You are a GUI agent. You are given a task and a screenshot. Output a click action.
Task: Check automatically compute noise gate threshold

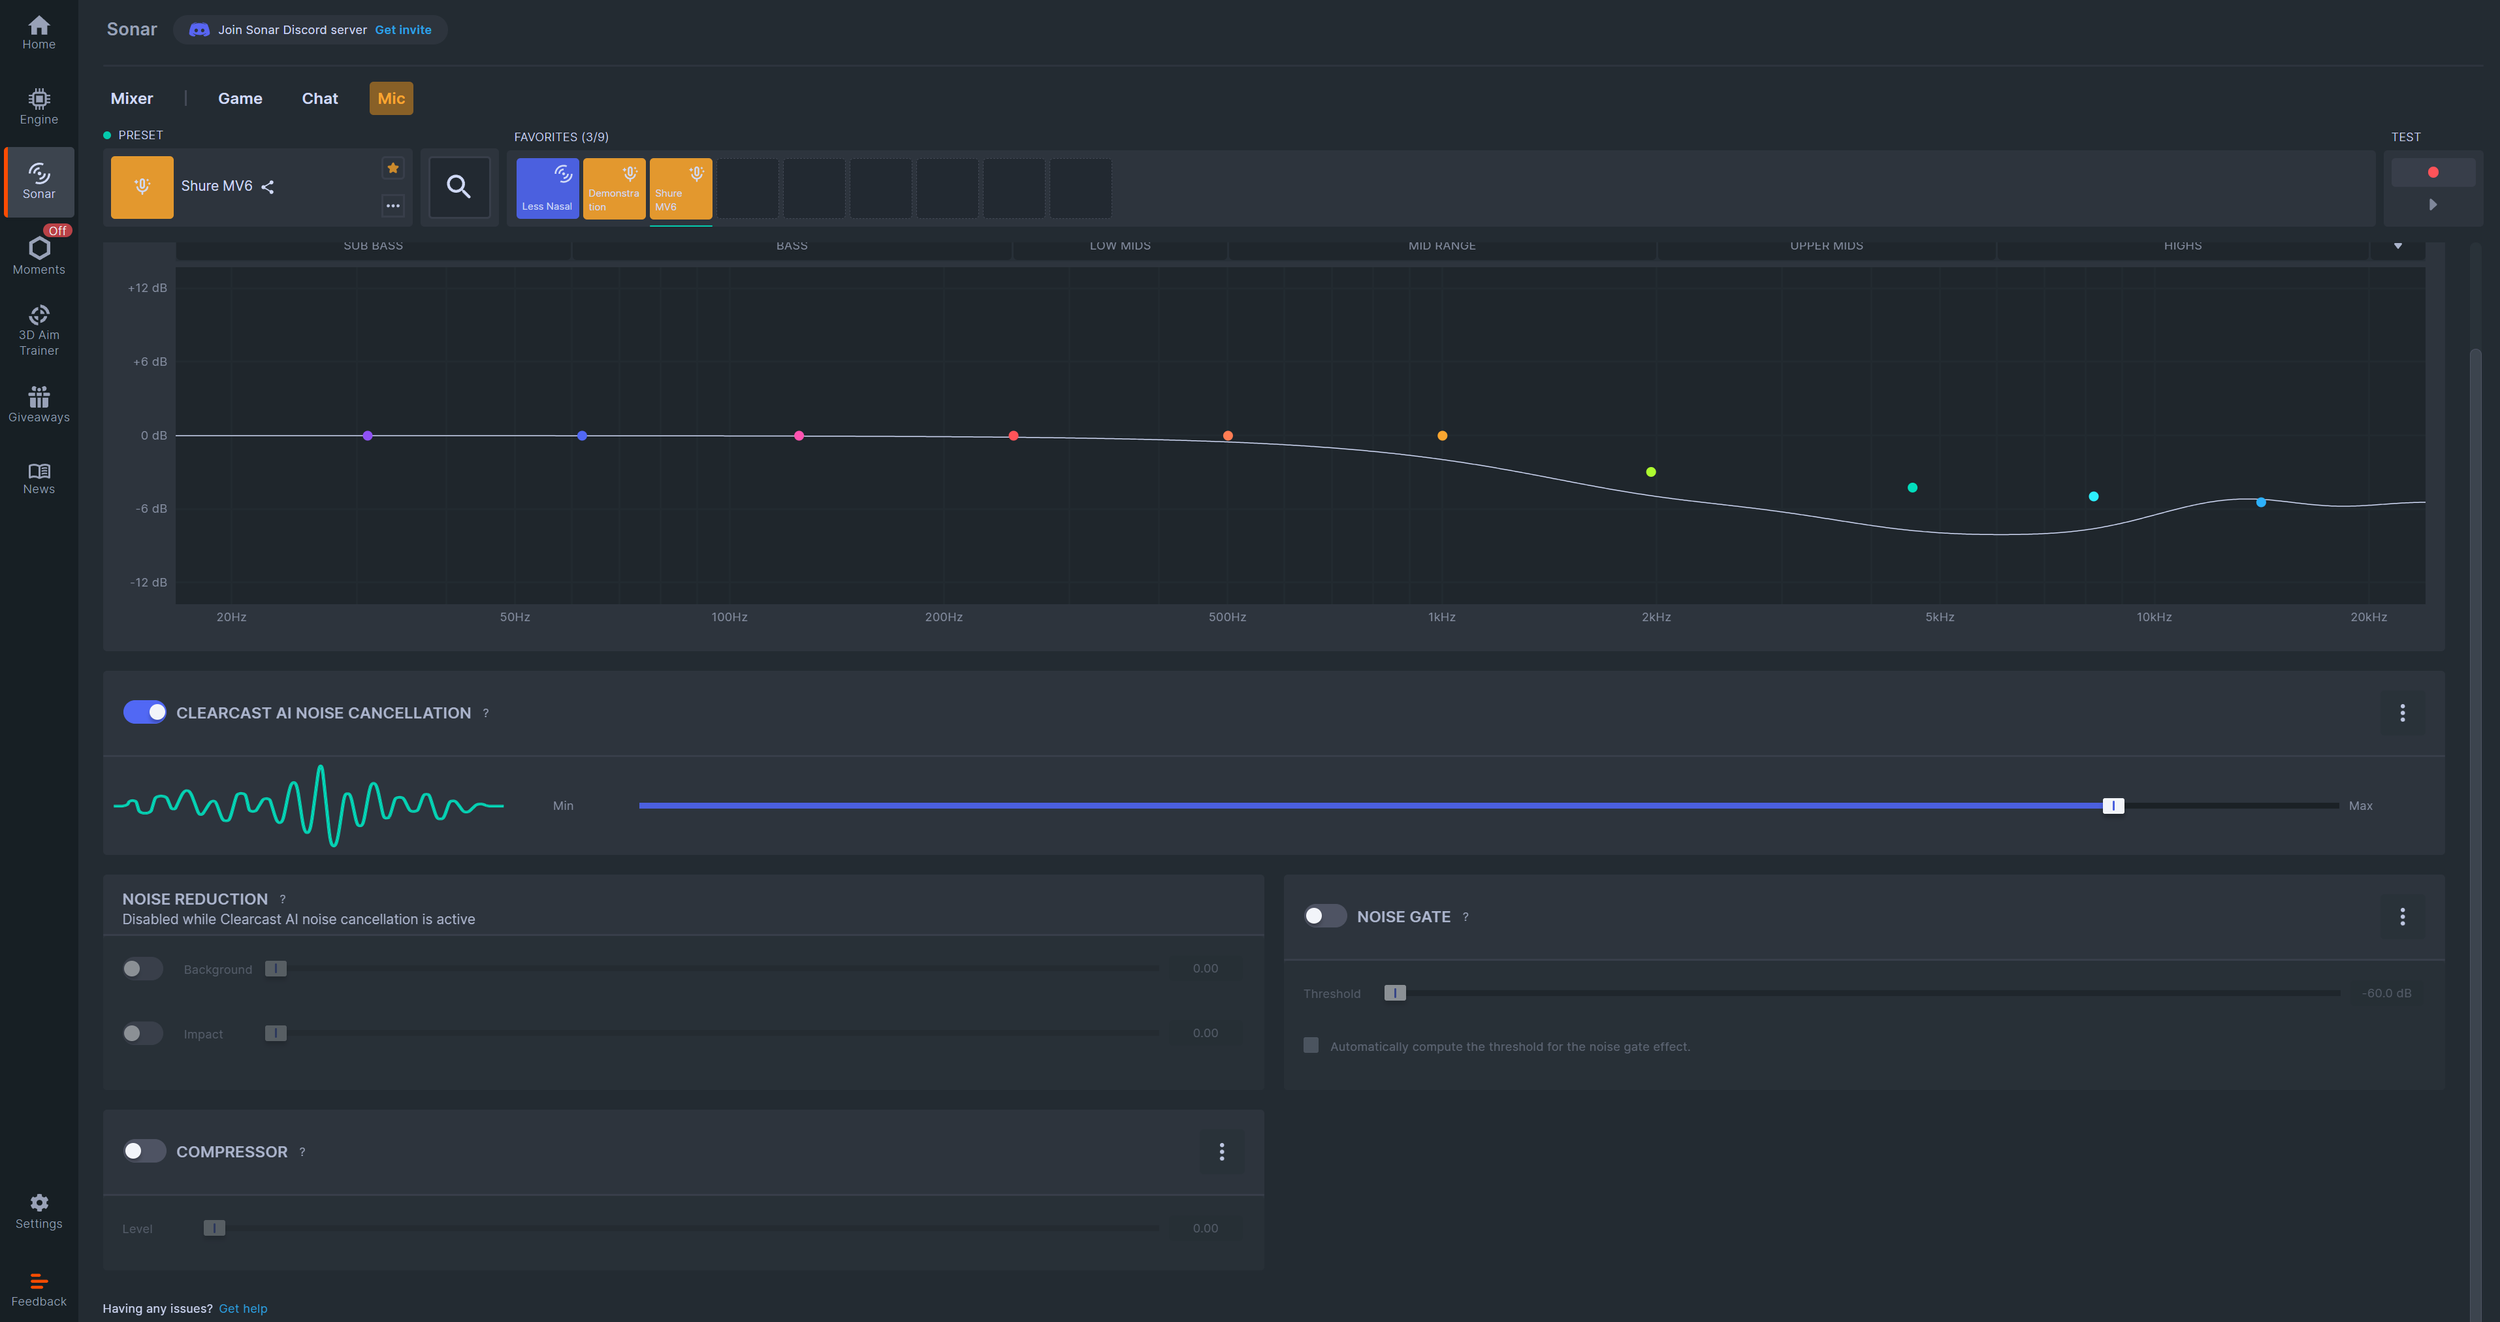tap(1310, 1044)
